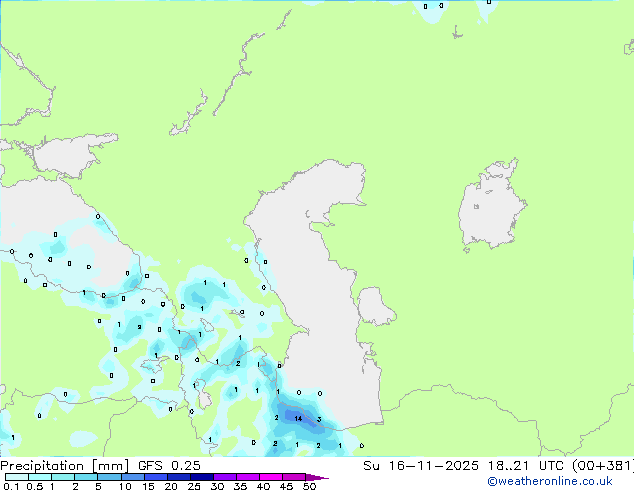Click the legend swatch between 10 and 15
Screen dimensions: 634x490
point(133,477)
